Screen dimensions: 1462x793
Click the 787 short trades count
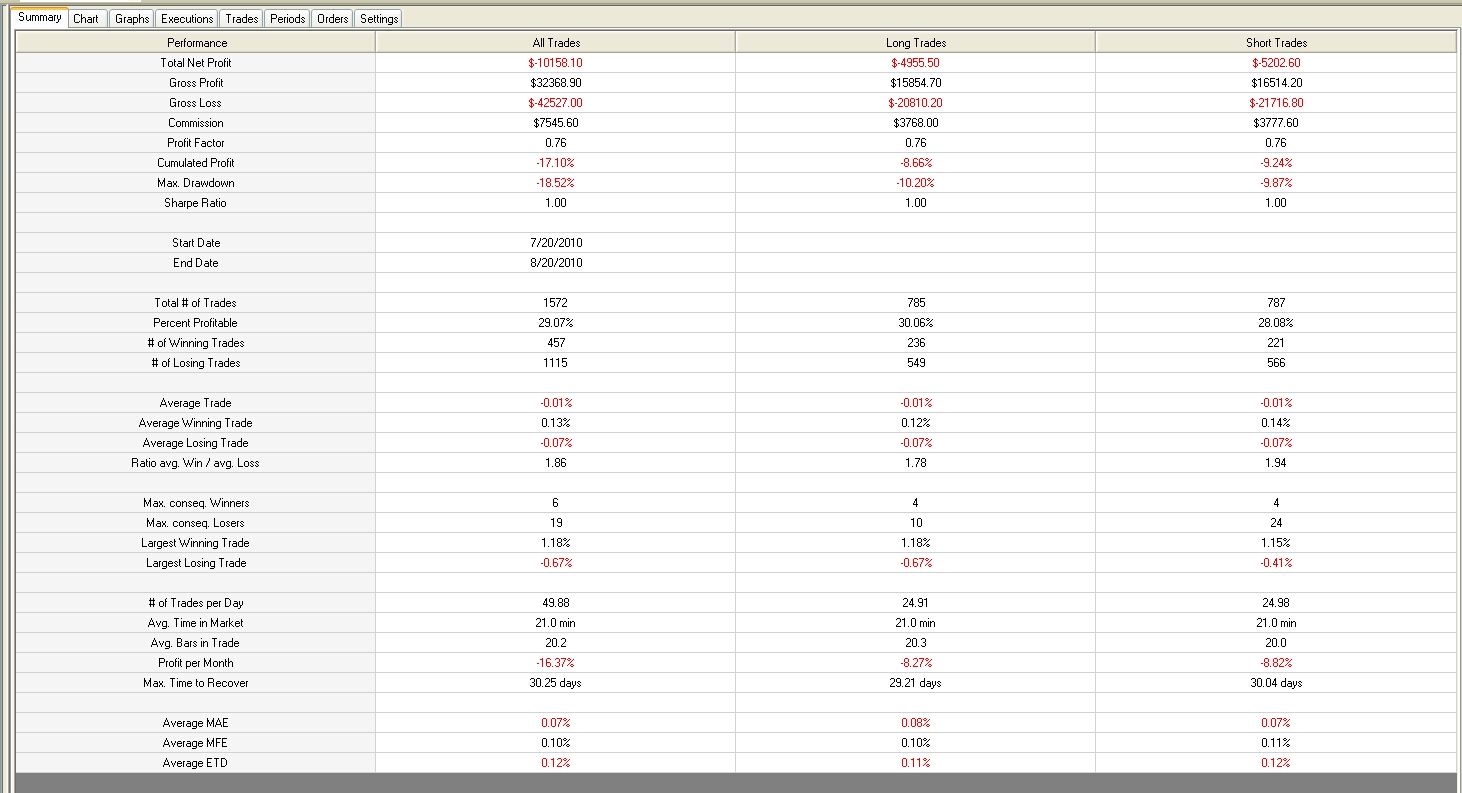[1276, 303]
